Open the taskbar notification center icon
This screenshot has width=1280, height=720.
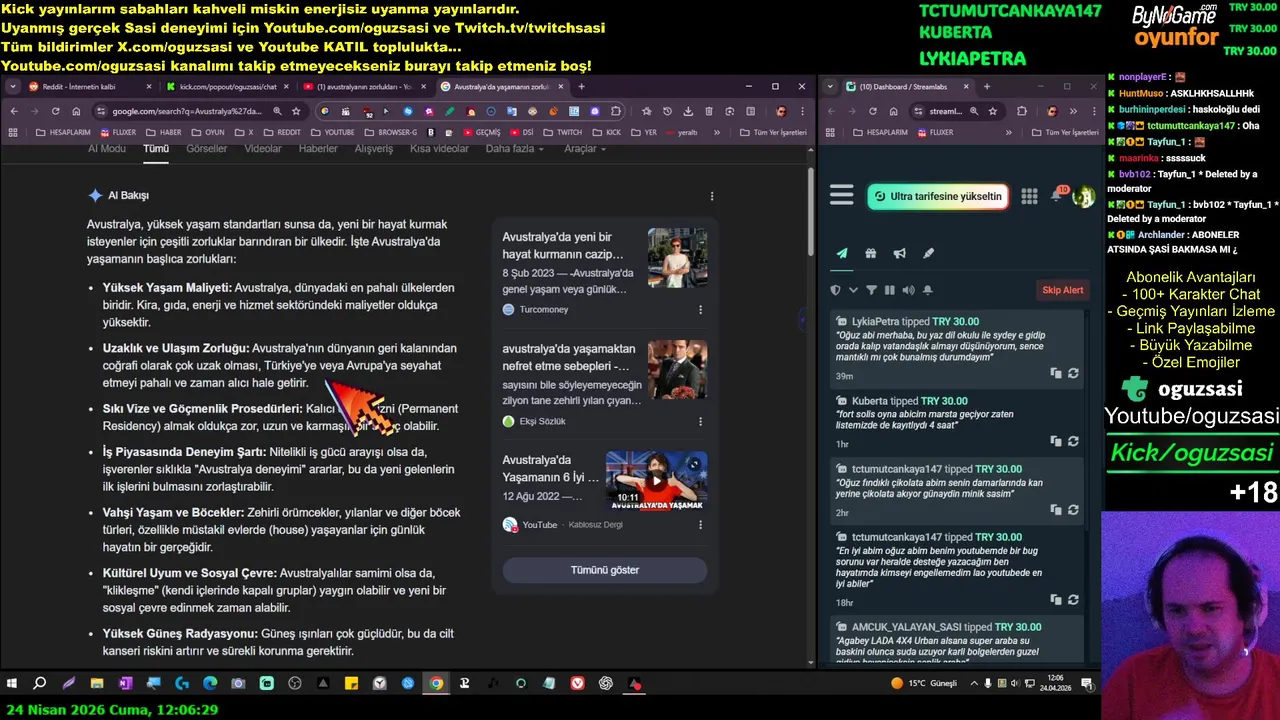pos(1087,684)
